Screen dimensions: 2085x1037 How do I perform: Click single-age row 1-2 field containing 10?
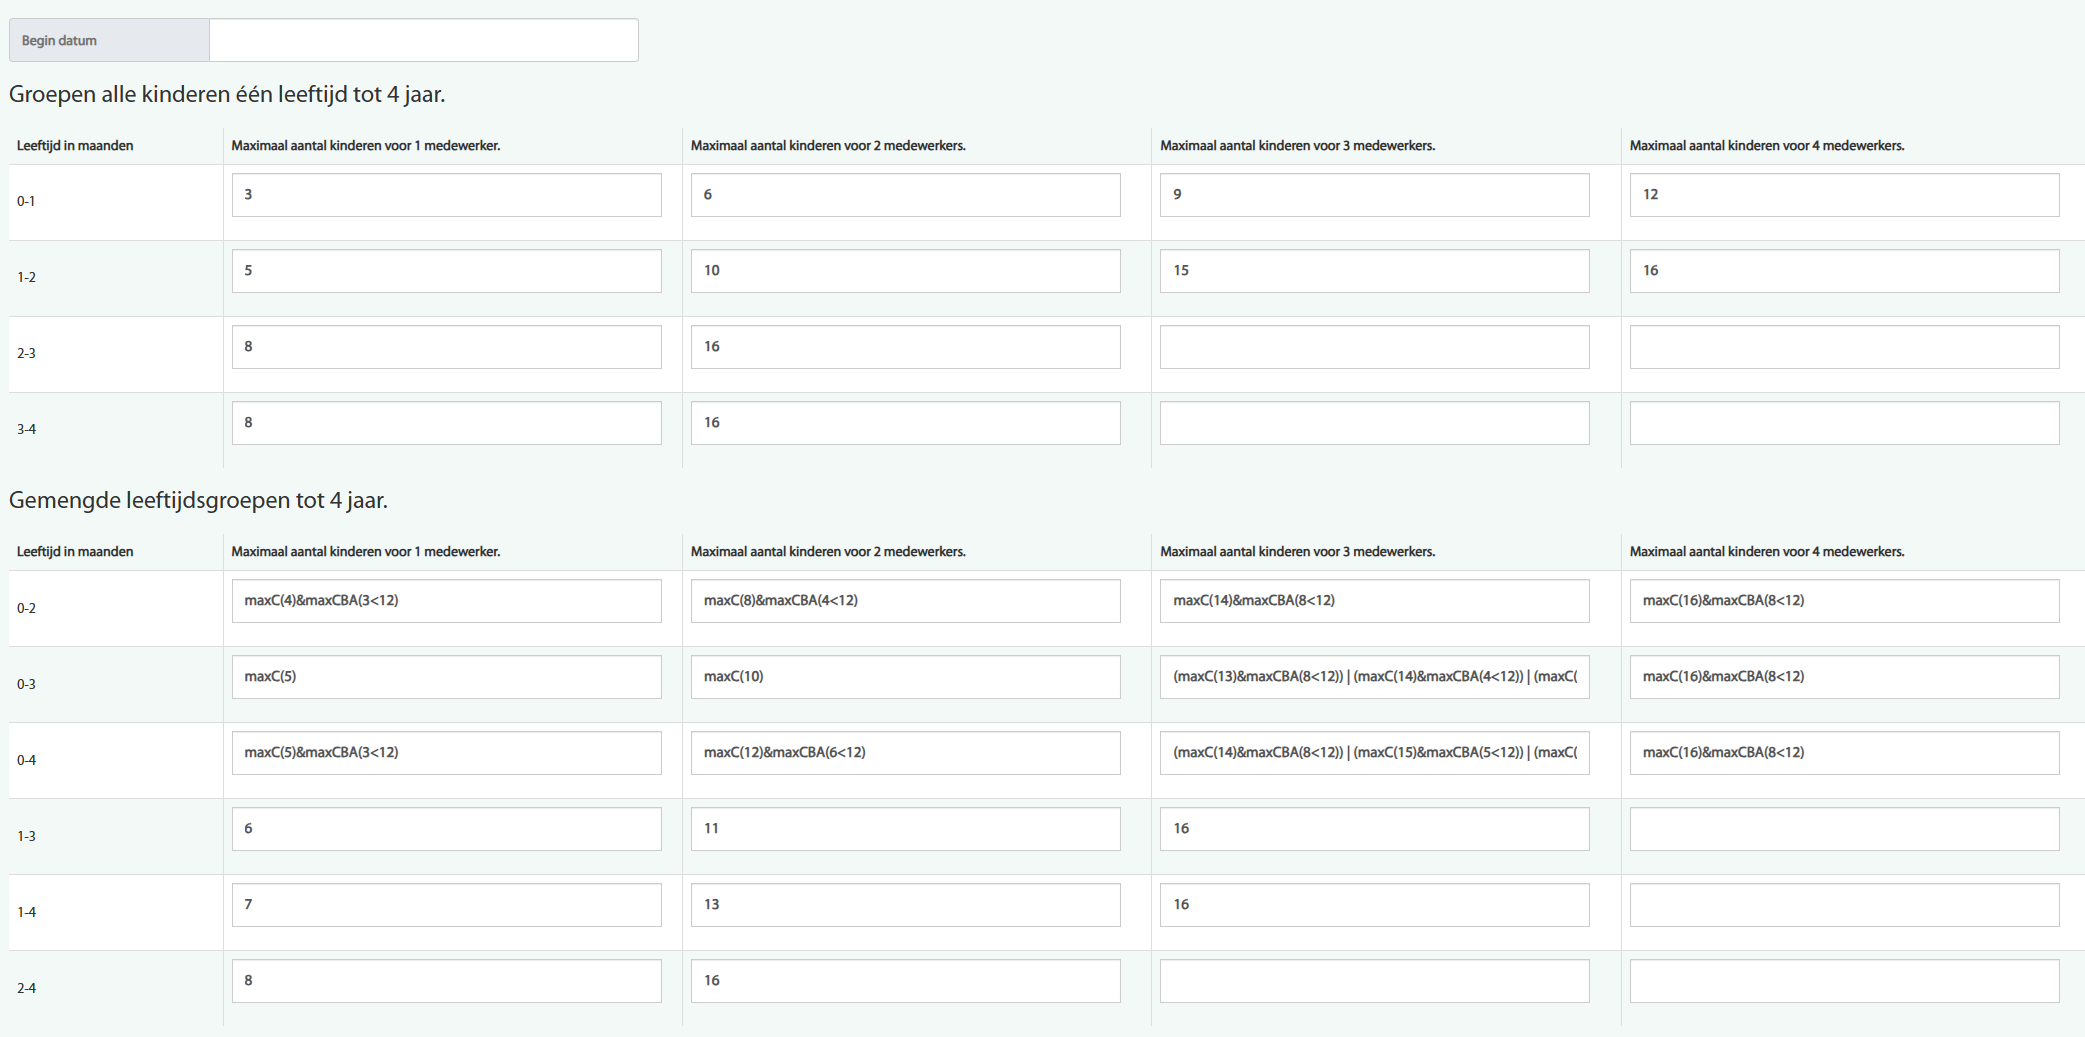(905, 271)
